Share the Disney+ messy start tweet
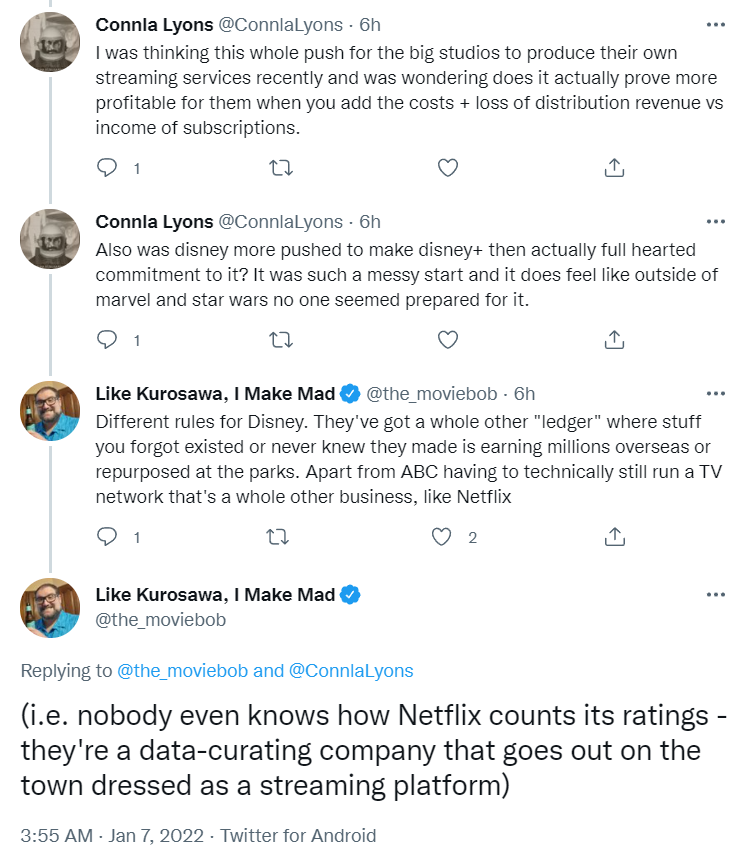 616,339
